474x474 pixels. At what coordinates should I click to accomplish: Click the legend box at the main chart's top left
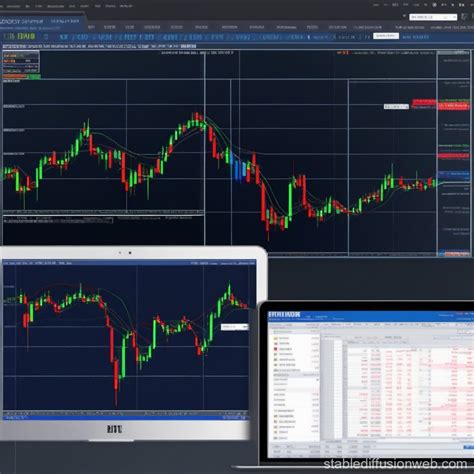tap(21, 62)
